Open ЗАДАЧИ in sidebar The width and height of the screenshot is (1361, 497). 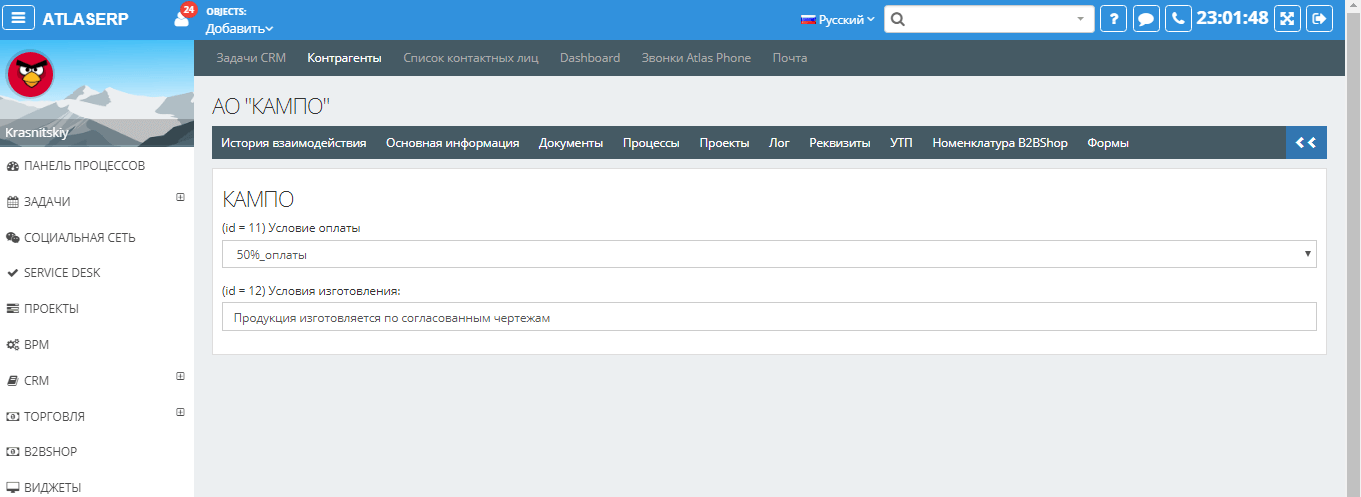coord(39,202)
